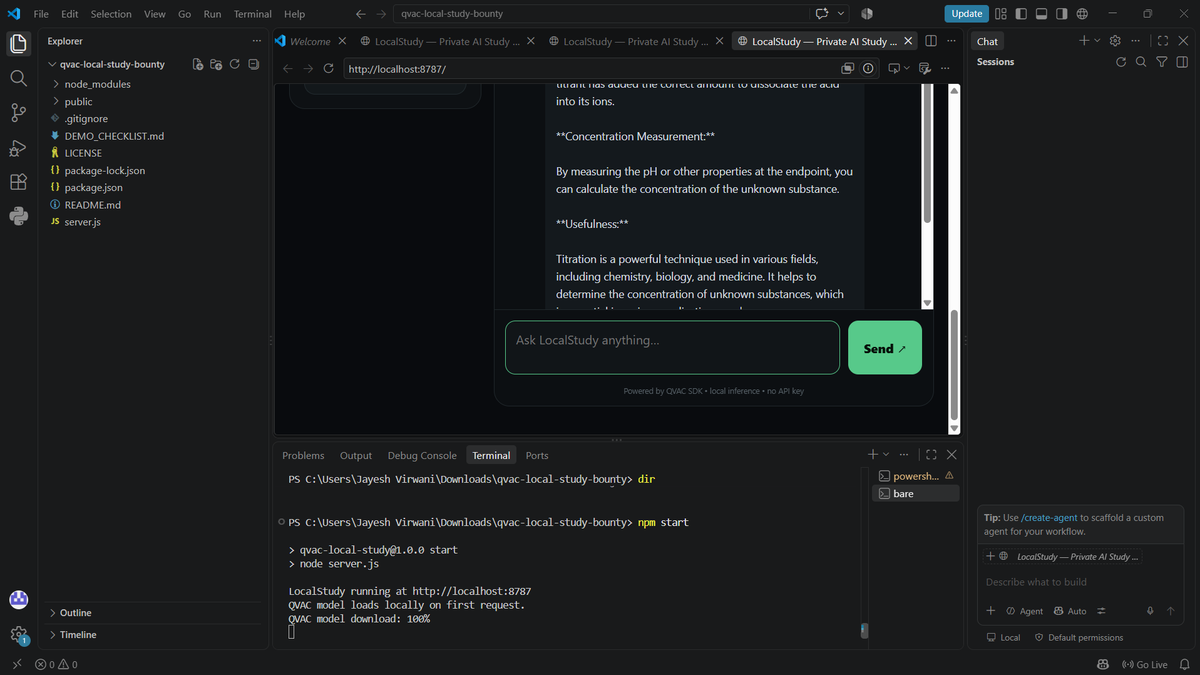Filter the chat Sessions

(1161, 62)
